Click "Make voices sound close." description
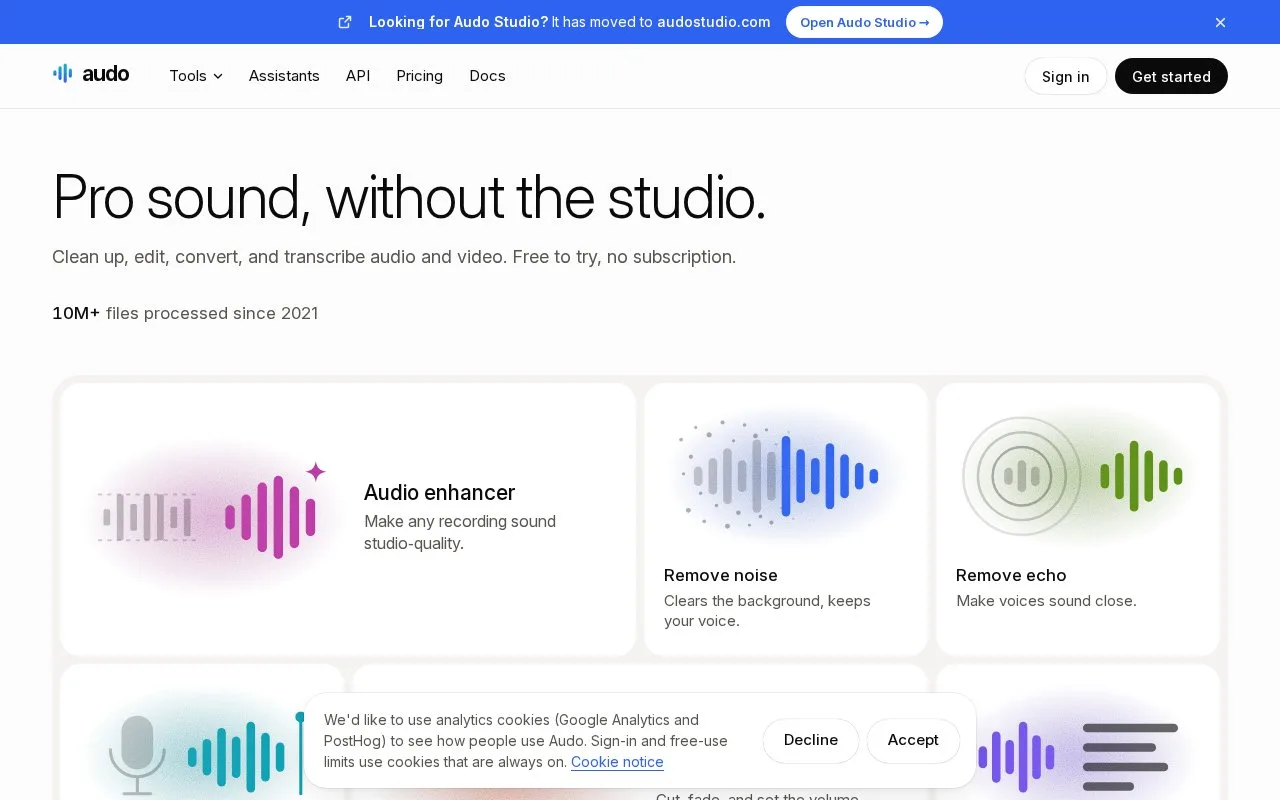 tap(1046, 601)
